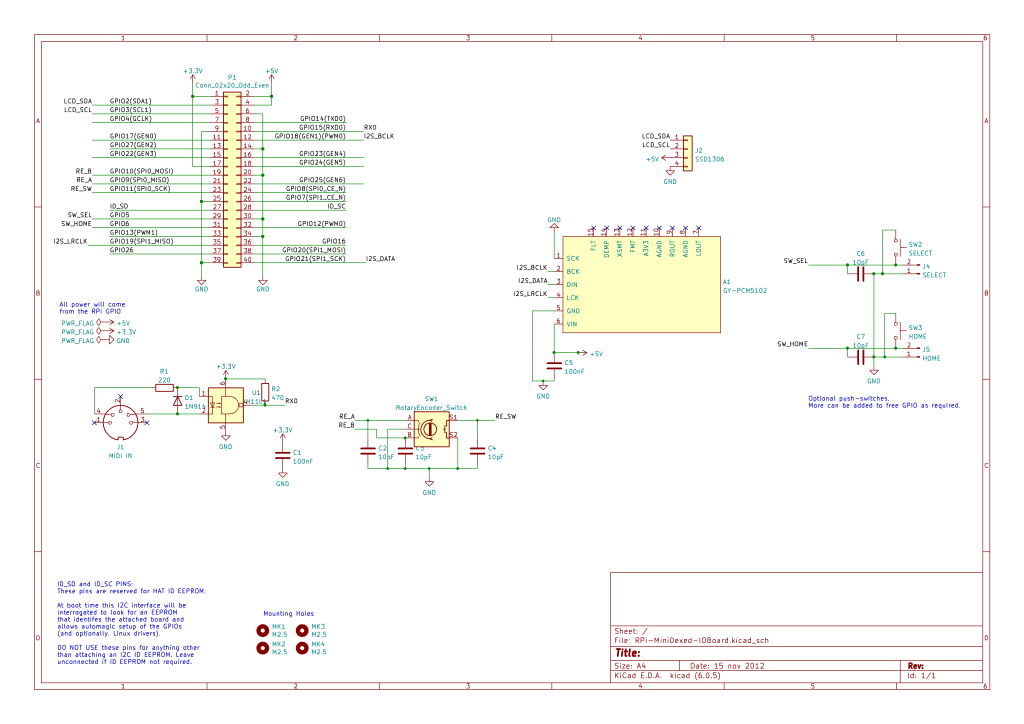Click the MK4 mounting hole symbol
The width and height of the screenshot is (1024, 724).
pyautogui.click(x=302, y=648)
